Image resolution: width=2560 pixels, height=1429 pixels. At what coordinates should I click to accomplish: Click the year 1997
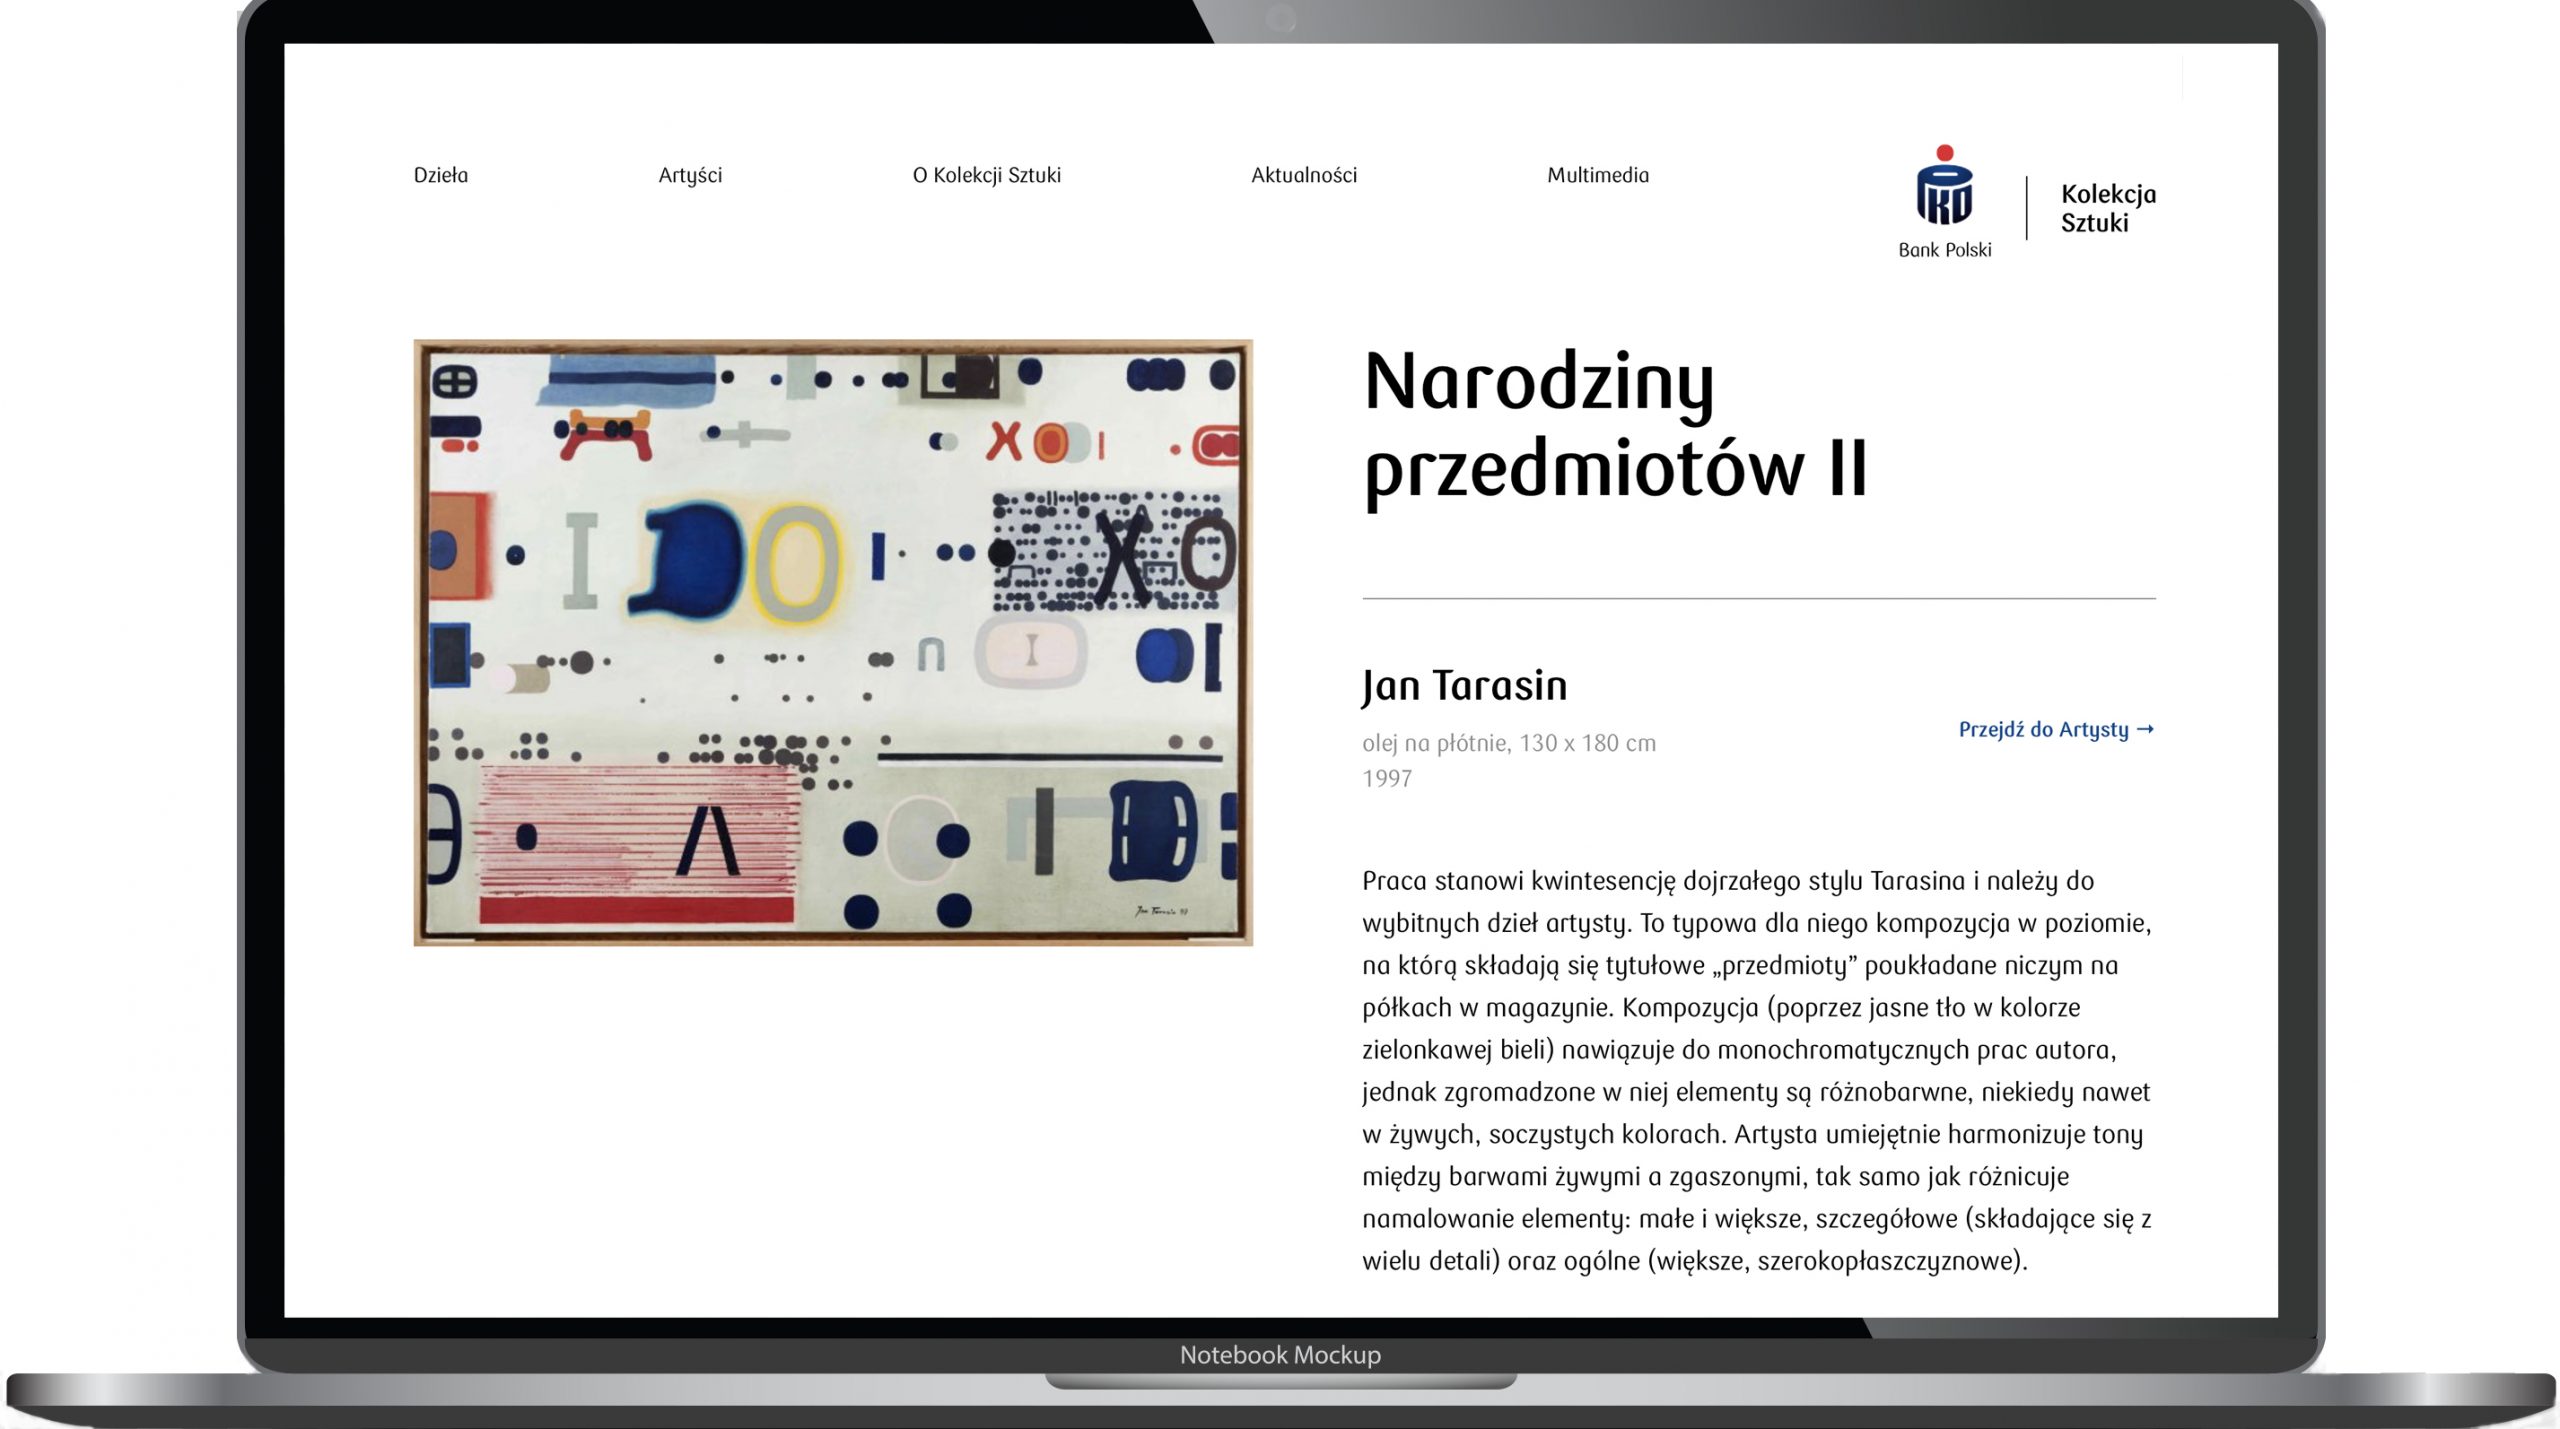pyautogui.click(x=1387, y=778)
